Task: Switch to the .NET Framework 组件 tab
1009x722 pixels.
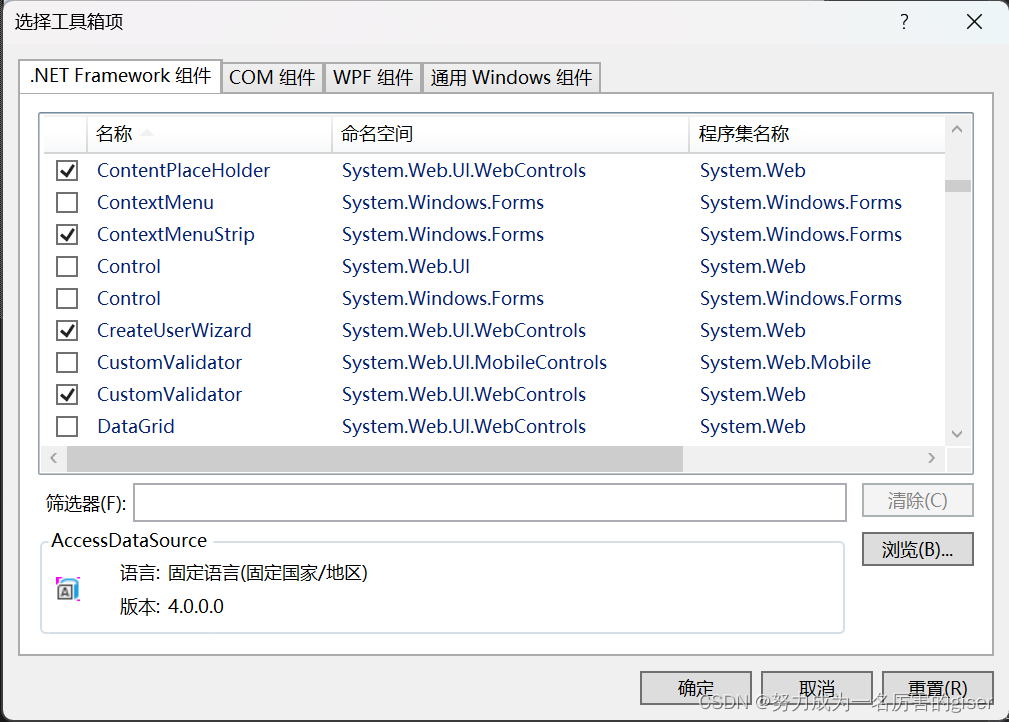Action: [120, 76]
